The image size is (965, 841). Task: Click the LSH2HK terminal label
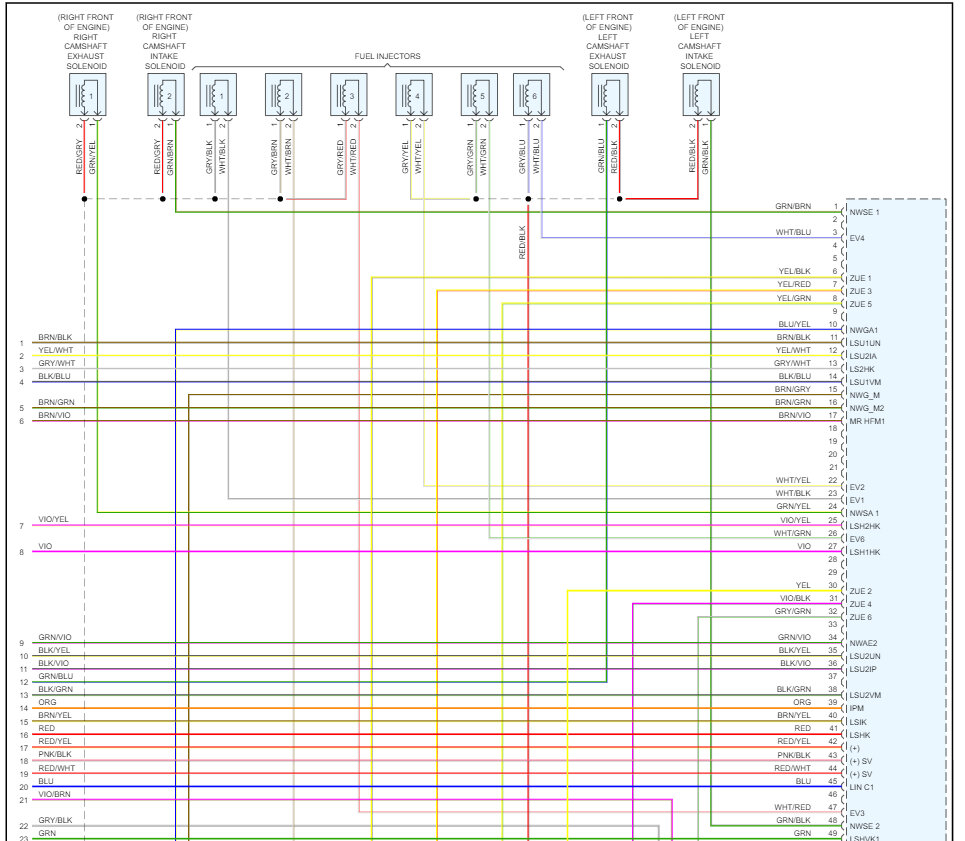(x=865, y=526)
